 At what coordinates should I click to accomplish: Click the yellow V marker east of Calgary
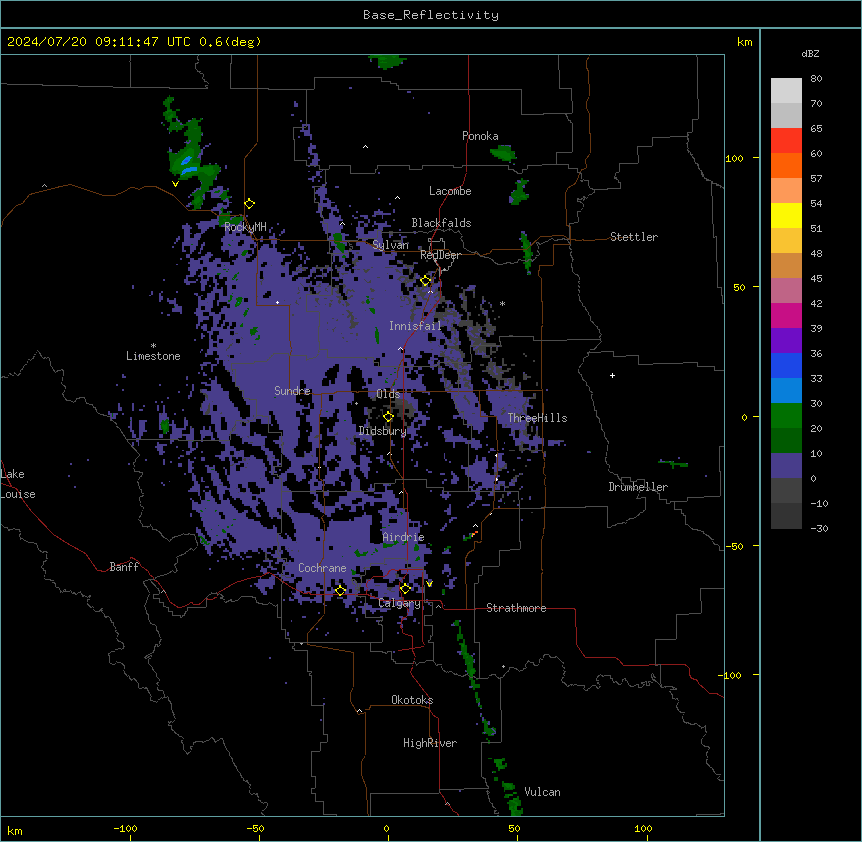(x=429, y=583)
